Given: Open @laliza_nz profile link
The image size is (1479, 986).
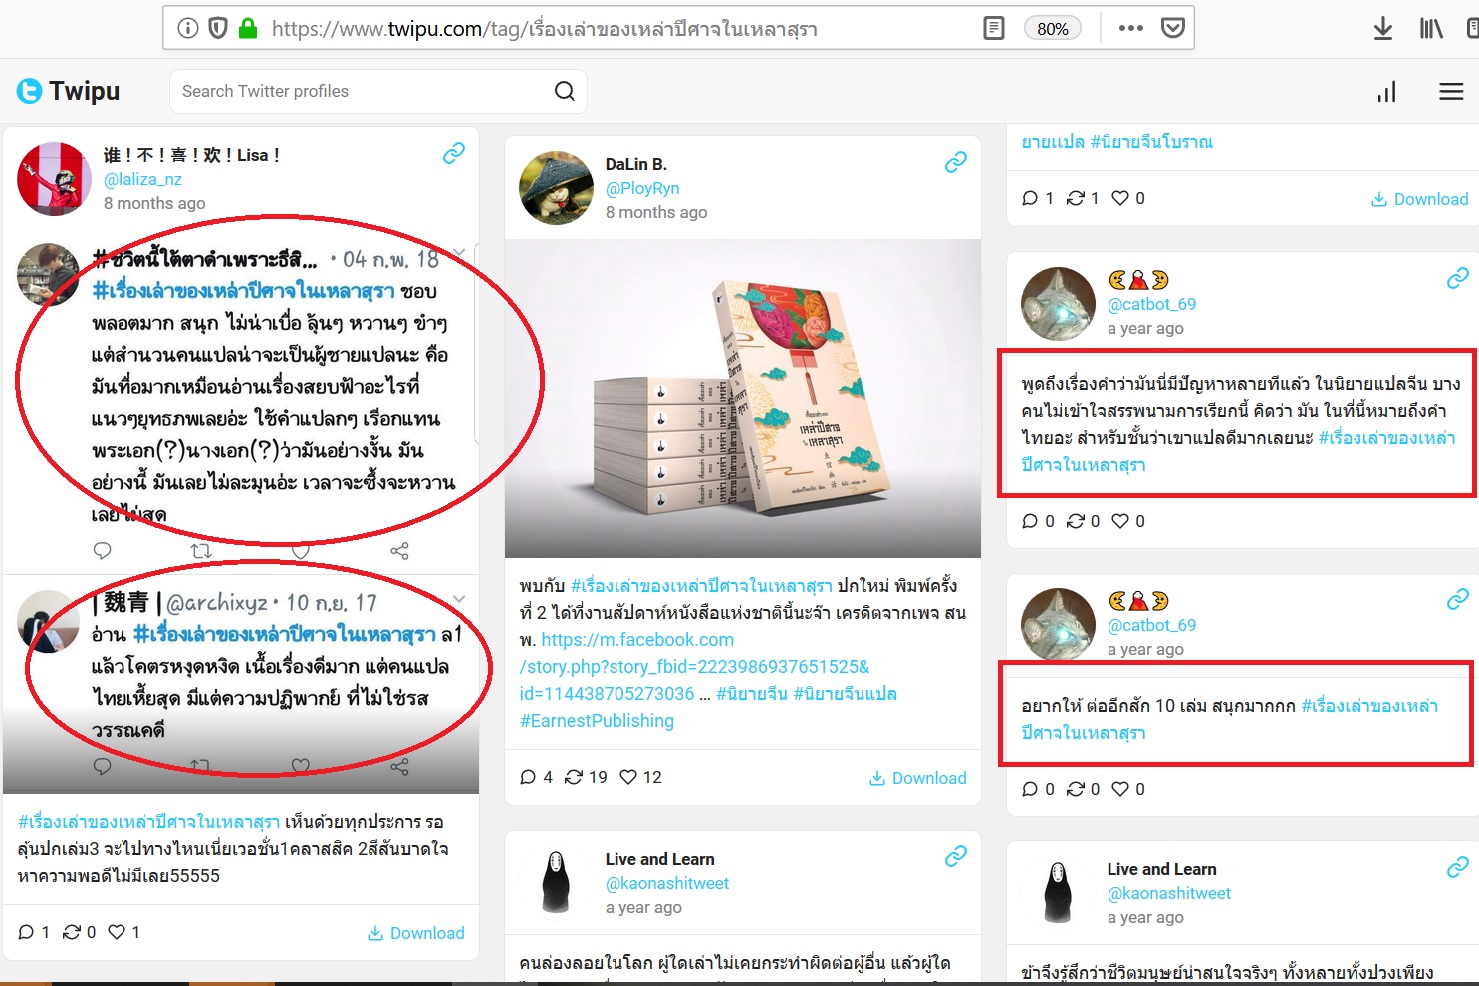Looking at the screenshot, I should pyautogui.click(x=143, y=179).
